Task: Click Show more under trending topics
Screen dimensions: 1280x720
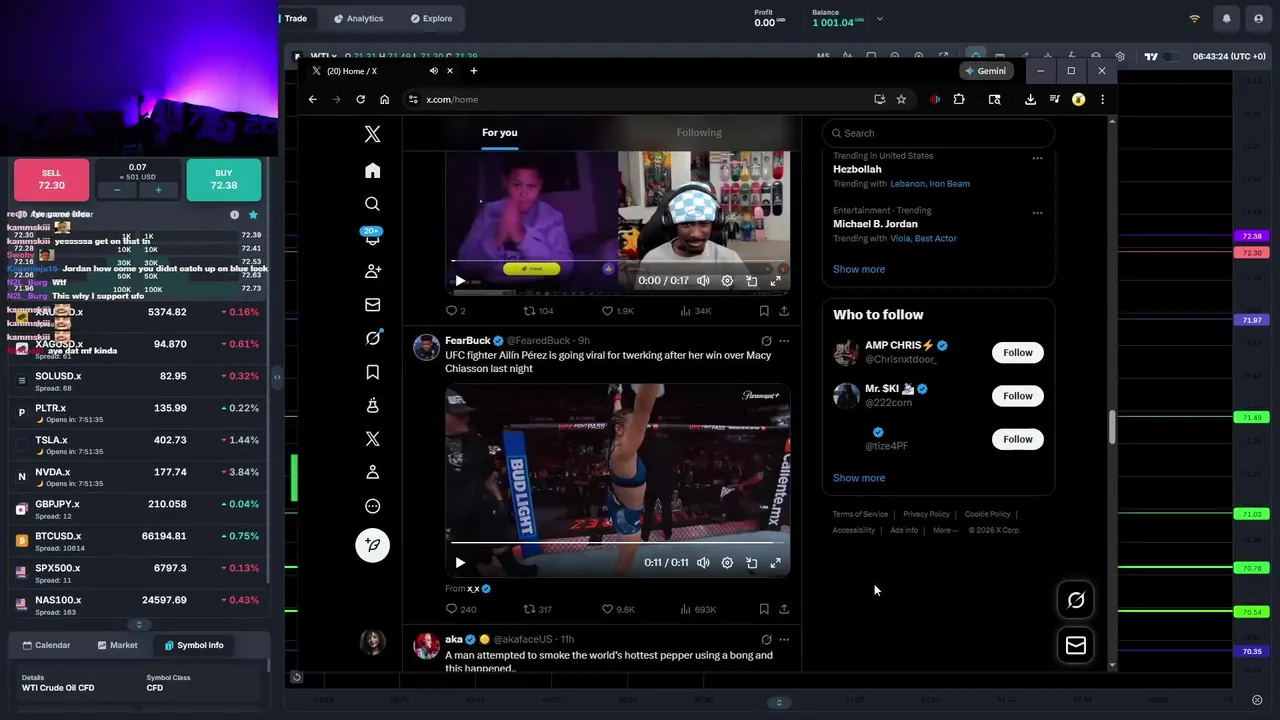Action: (859, 269)
